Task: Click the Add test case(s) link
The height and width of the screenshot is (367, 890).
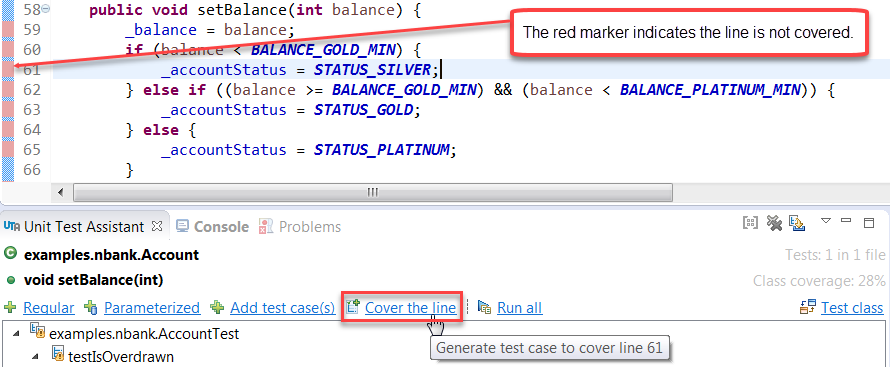Action: [x=283, y=308]
